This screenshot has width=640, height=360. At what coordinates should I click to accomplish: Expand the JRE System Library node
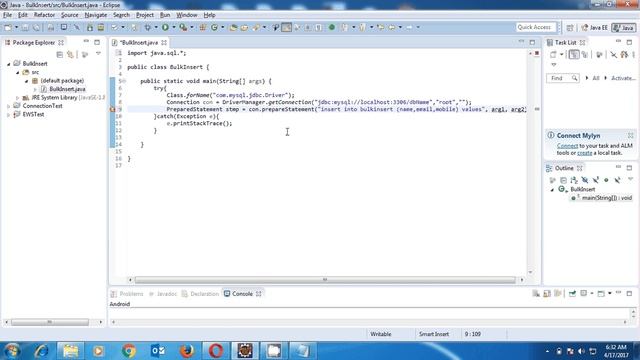pyautogui.click(x=18, y=98)
